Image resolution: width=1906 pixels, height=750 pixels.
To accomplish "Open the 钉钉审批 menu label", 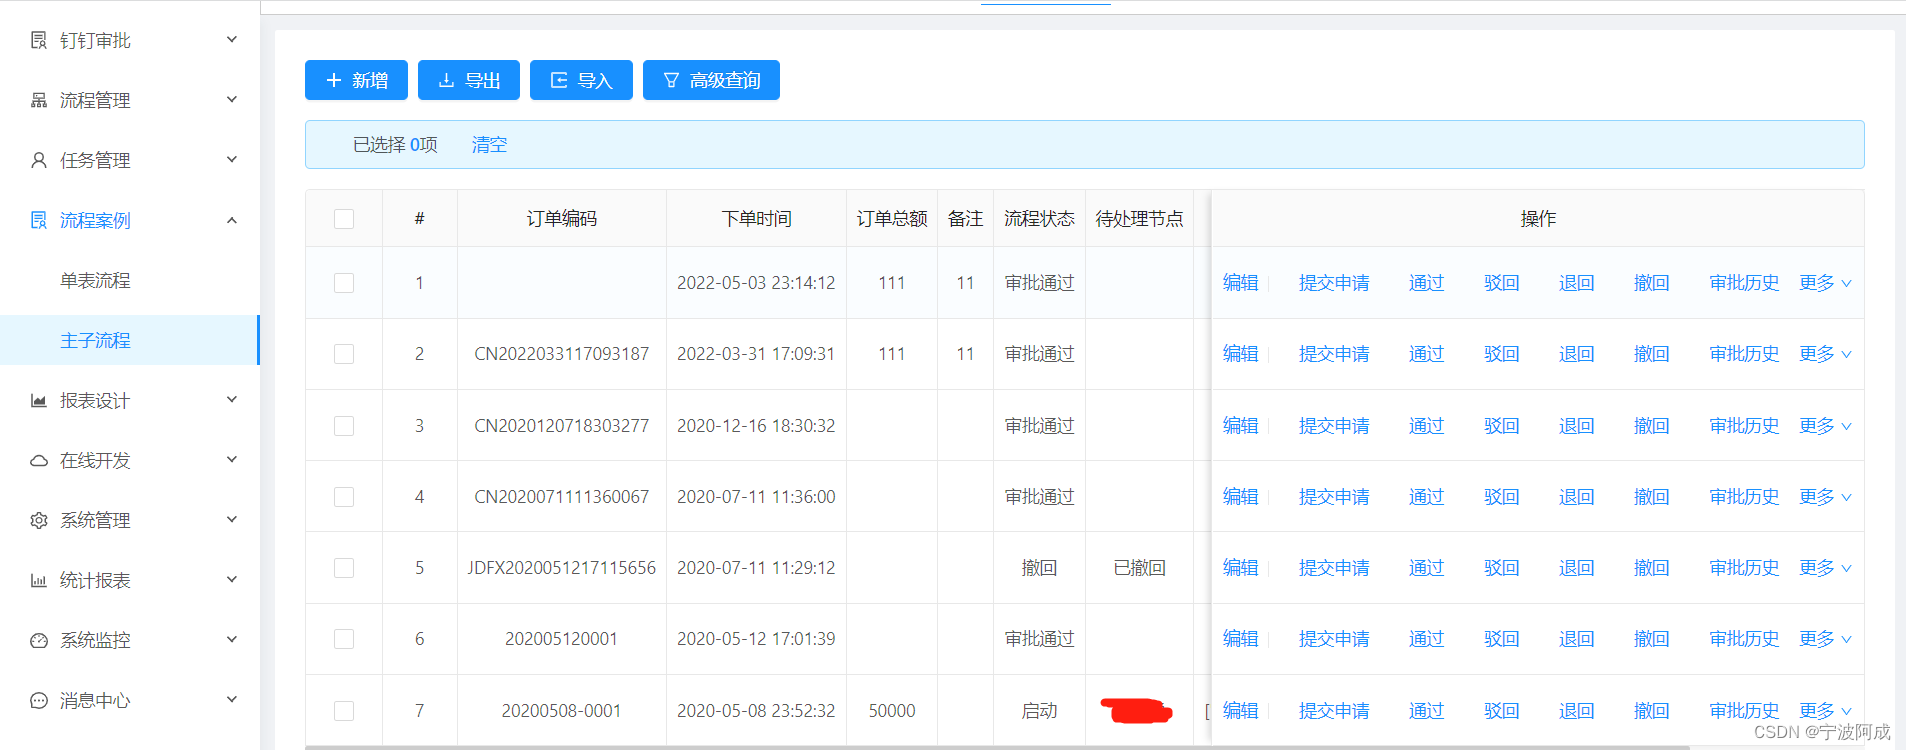I will pyautogui.click(x=95, y=41).
